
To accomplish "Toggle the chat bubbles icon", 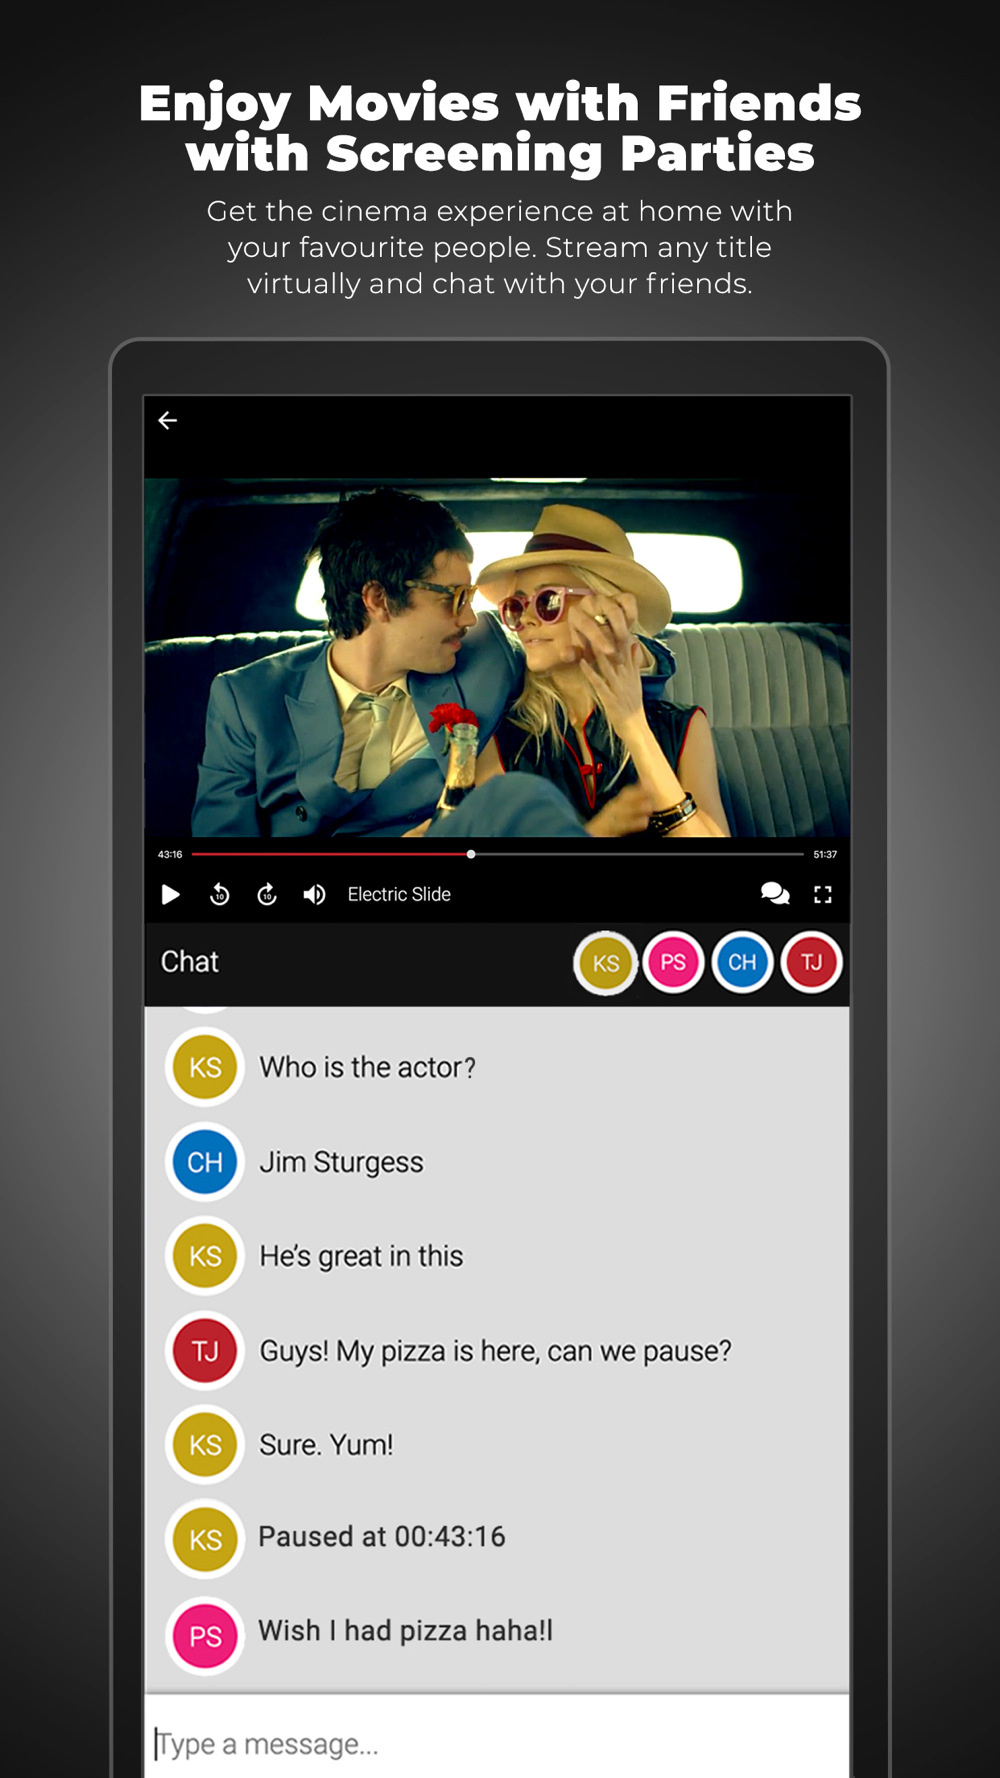I will point(775,894).
